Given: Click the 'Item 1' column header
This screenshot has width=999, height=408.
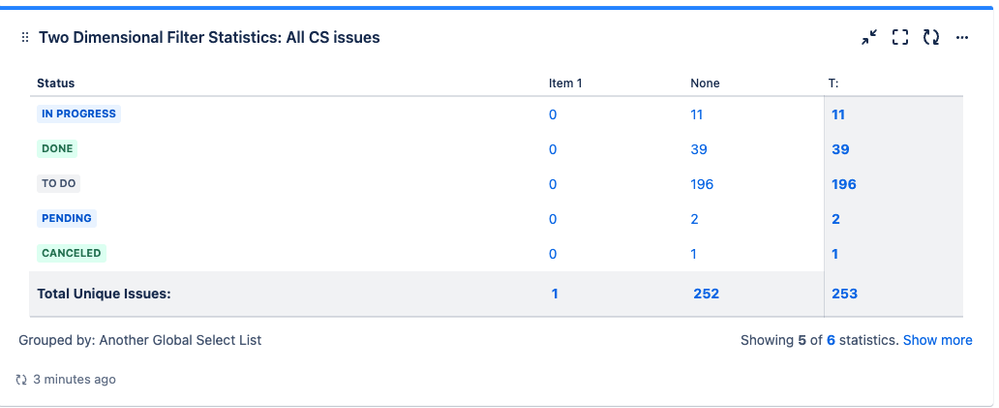Looking at the screenshot, I should click(x=565, y=83).
